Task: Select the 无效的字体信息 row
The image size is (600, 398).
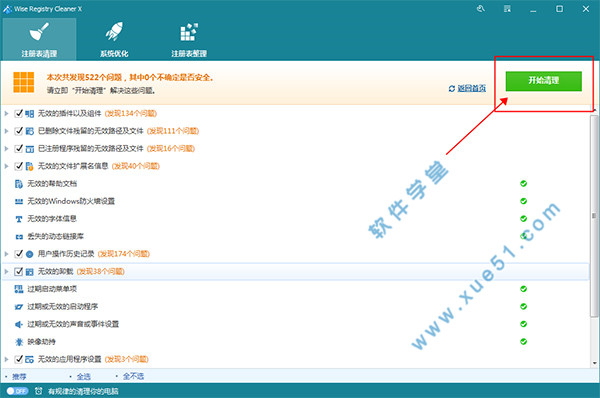Action: point(295,219)
